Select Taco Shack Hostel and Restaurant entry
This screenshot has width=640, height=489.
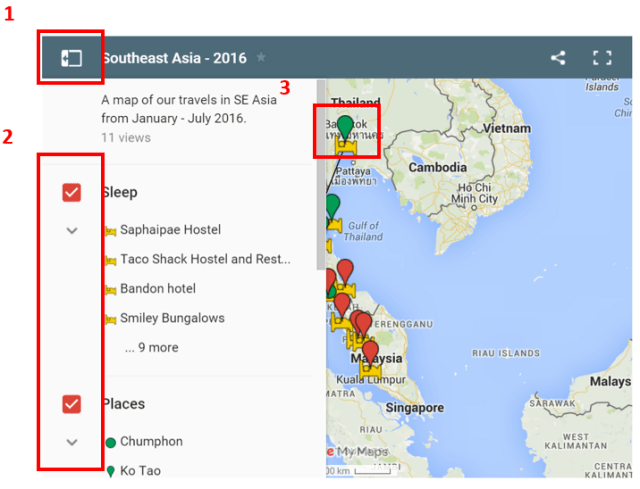click(x=205, y=260)
